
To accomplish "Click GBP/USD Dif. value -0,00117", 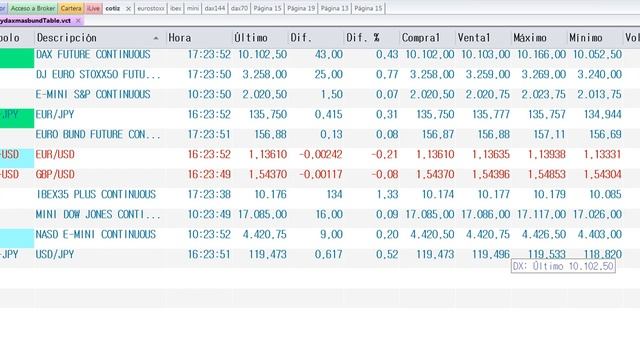I will (321, 174).
